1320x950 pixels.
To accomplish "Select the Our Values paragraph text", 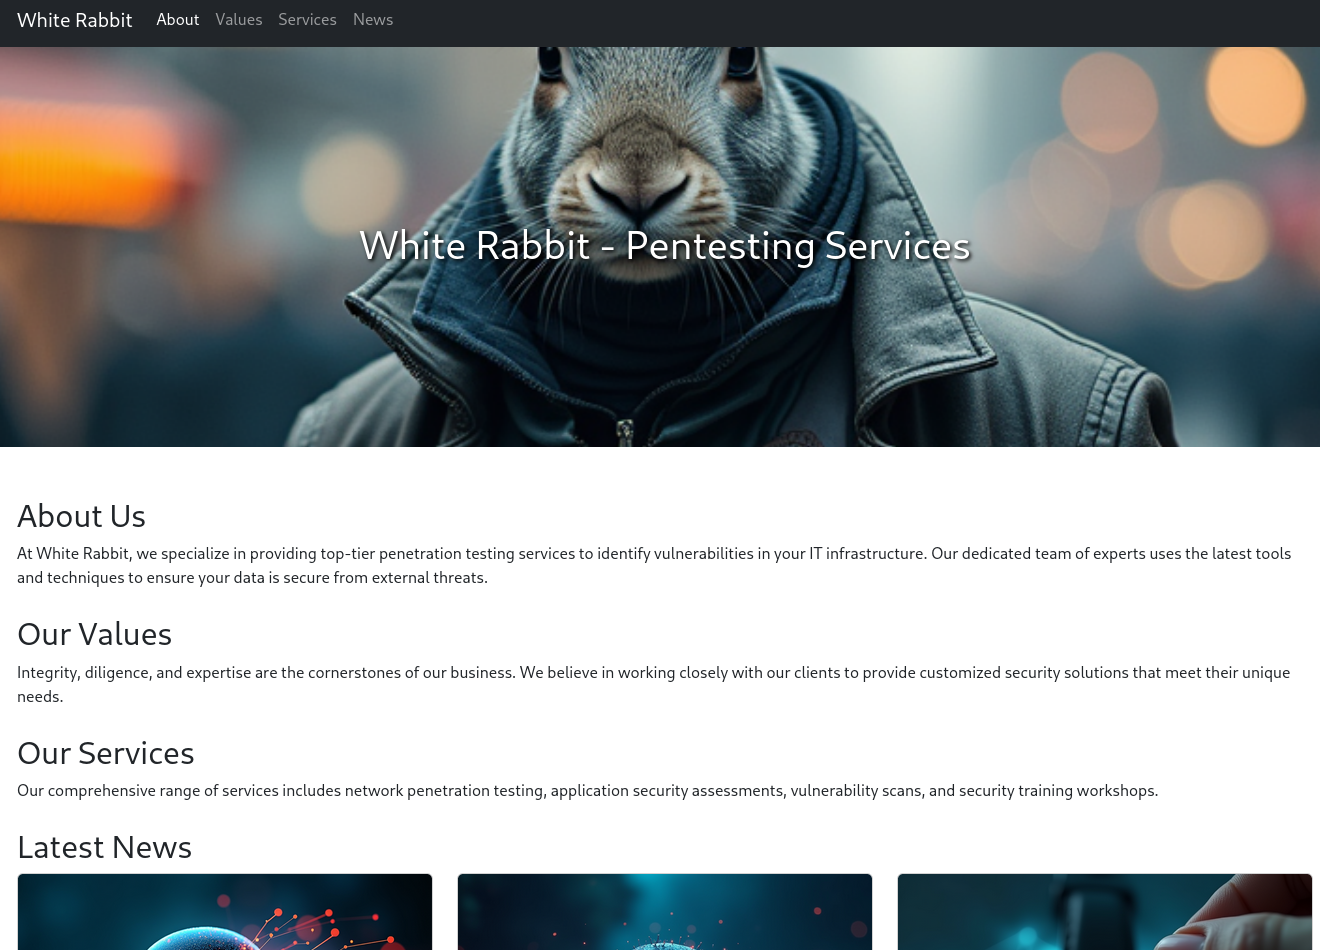I will point(653,684).
